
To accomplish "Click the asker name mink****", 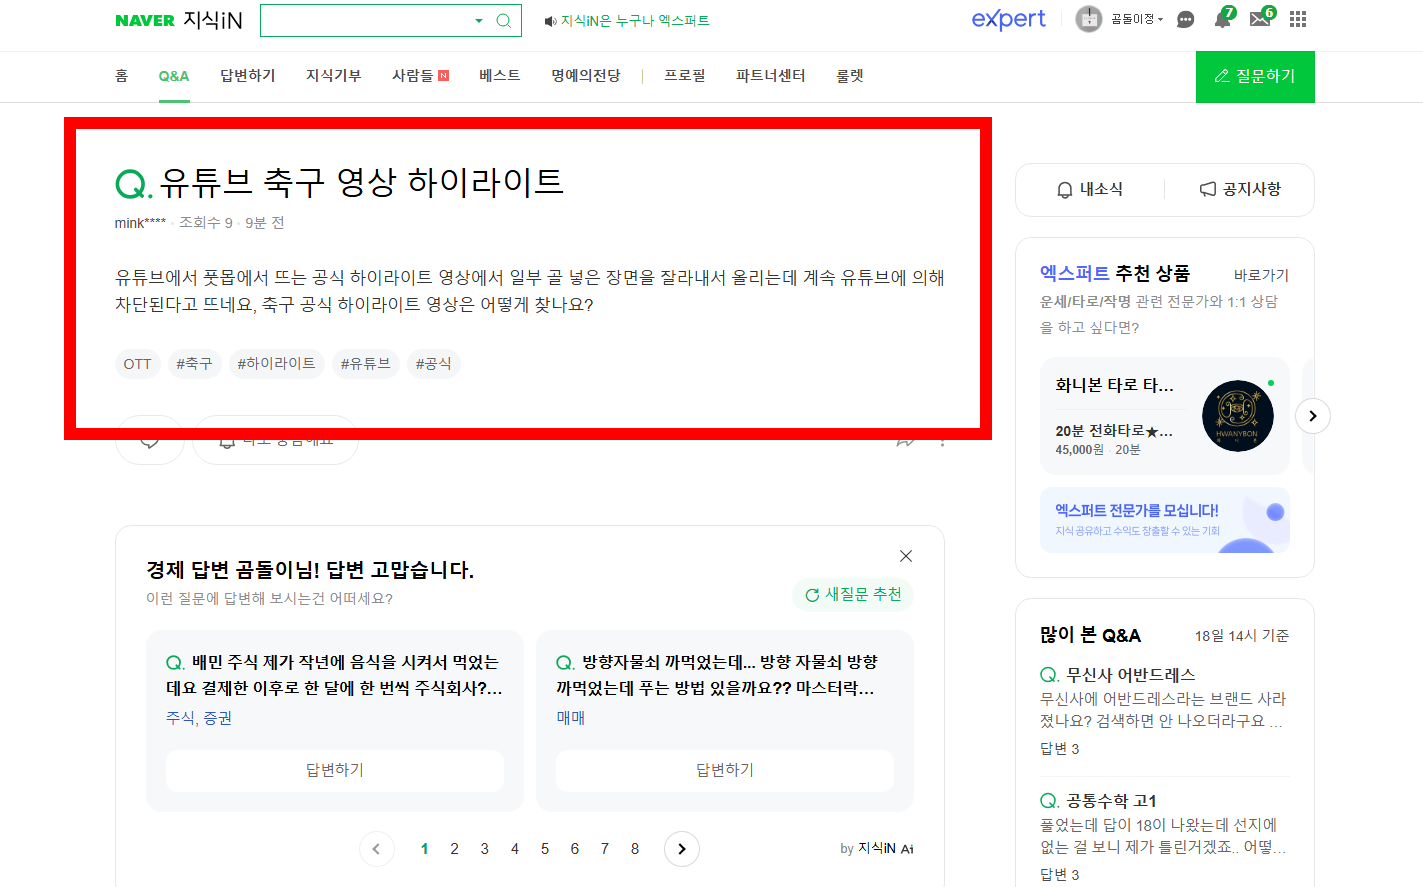I will tap(140, 223).
